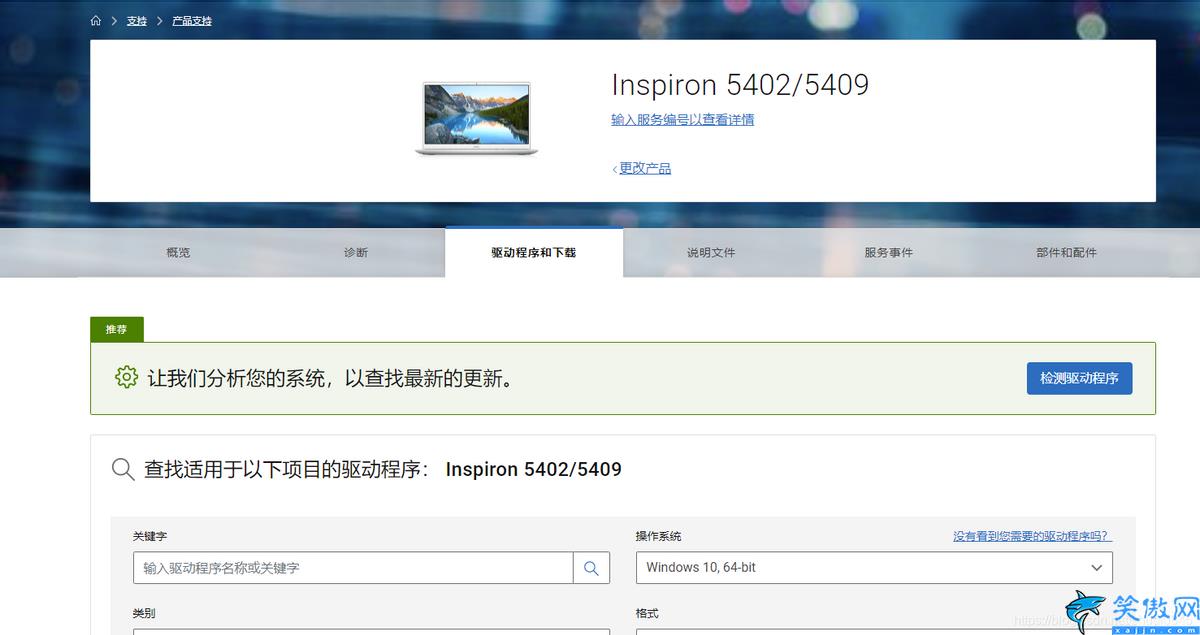Open the 产品支持 breadcrumb link

coord(192,21)
